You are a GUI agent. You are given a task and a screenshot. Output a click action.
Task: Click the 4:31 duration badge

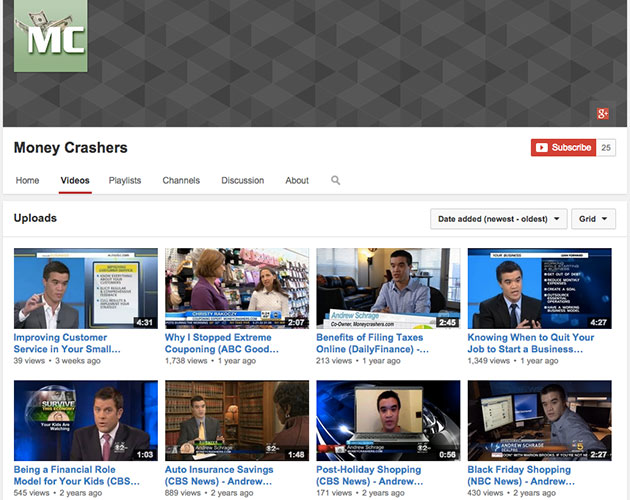pyautogui.click(x=144, y=322)
